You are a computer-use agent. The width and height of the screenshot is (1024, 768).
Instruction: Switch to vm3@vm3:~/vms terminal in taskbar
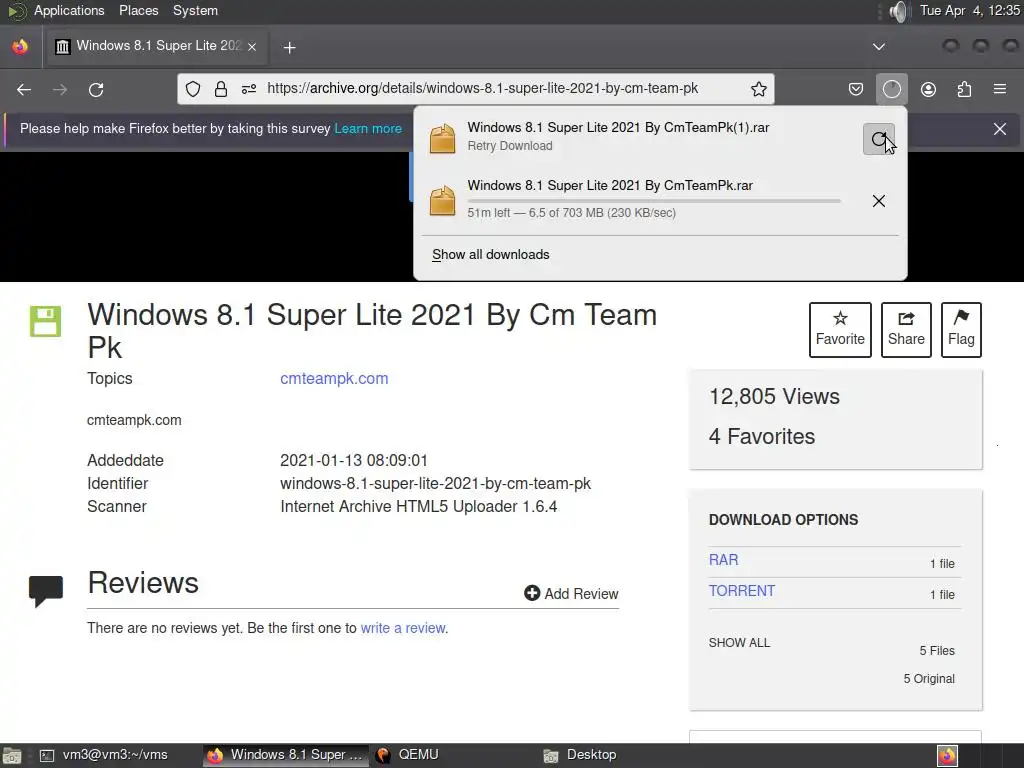(x=103, y=755)
